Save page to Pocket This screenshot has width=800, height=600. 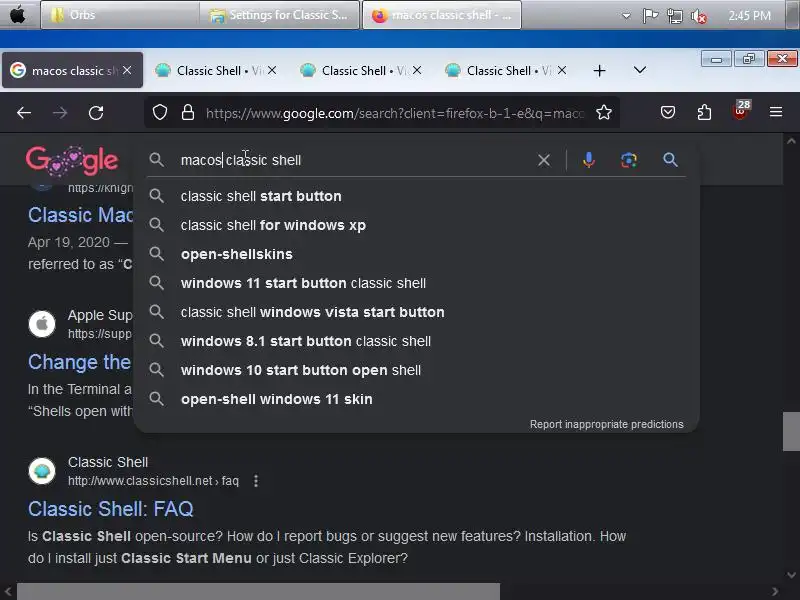(x=668, y=112)
